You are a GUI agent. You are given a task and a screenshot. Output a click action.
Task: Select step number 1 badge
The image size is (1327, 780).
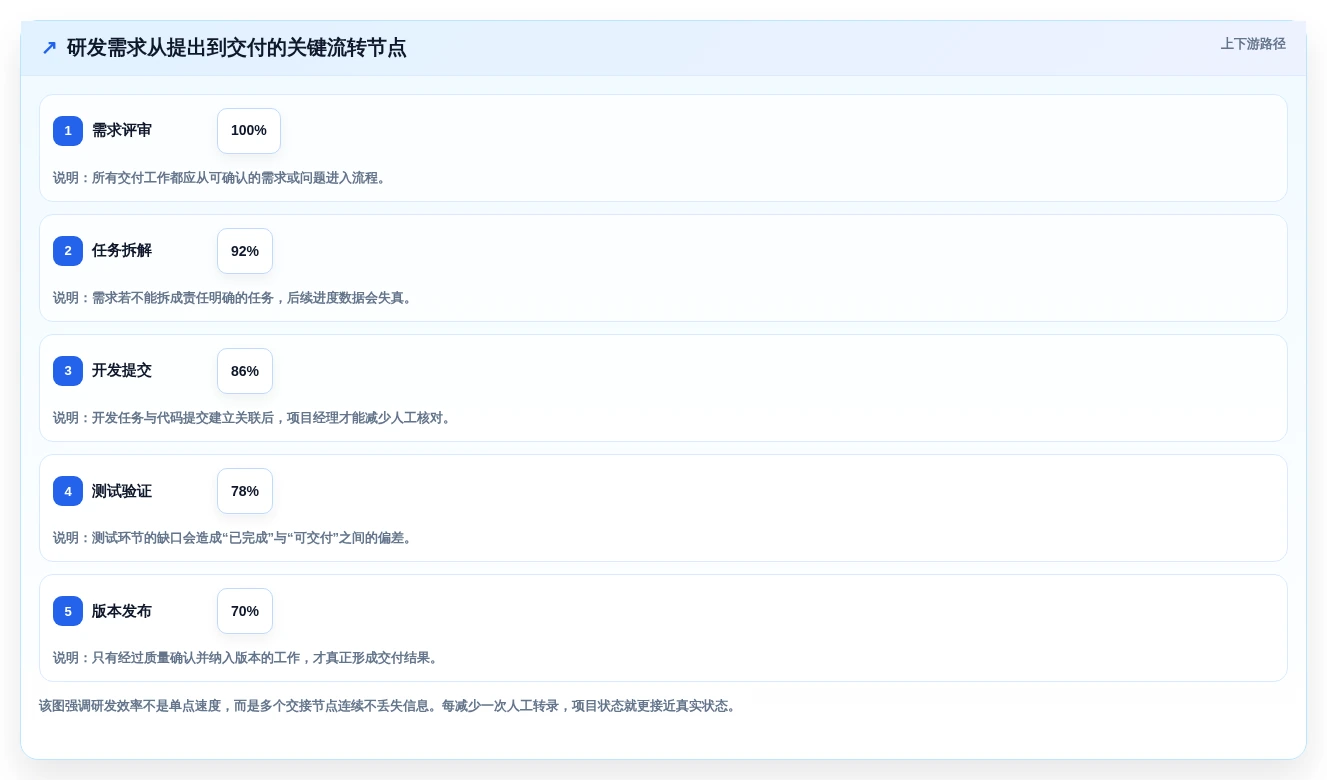pos(68,131)
